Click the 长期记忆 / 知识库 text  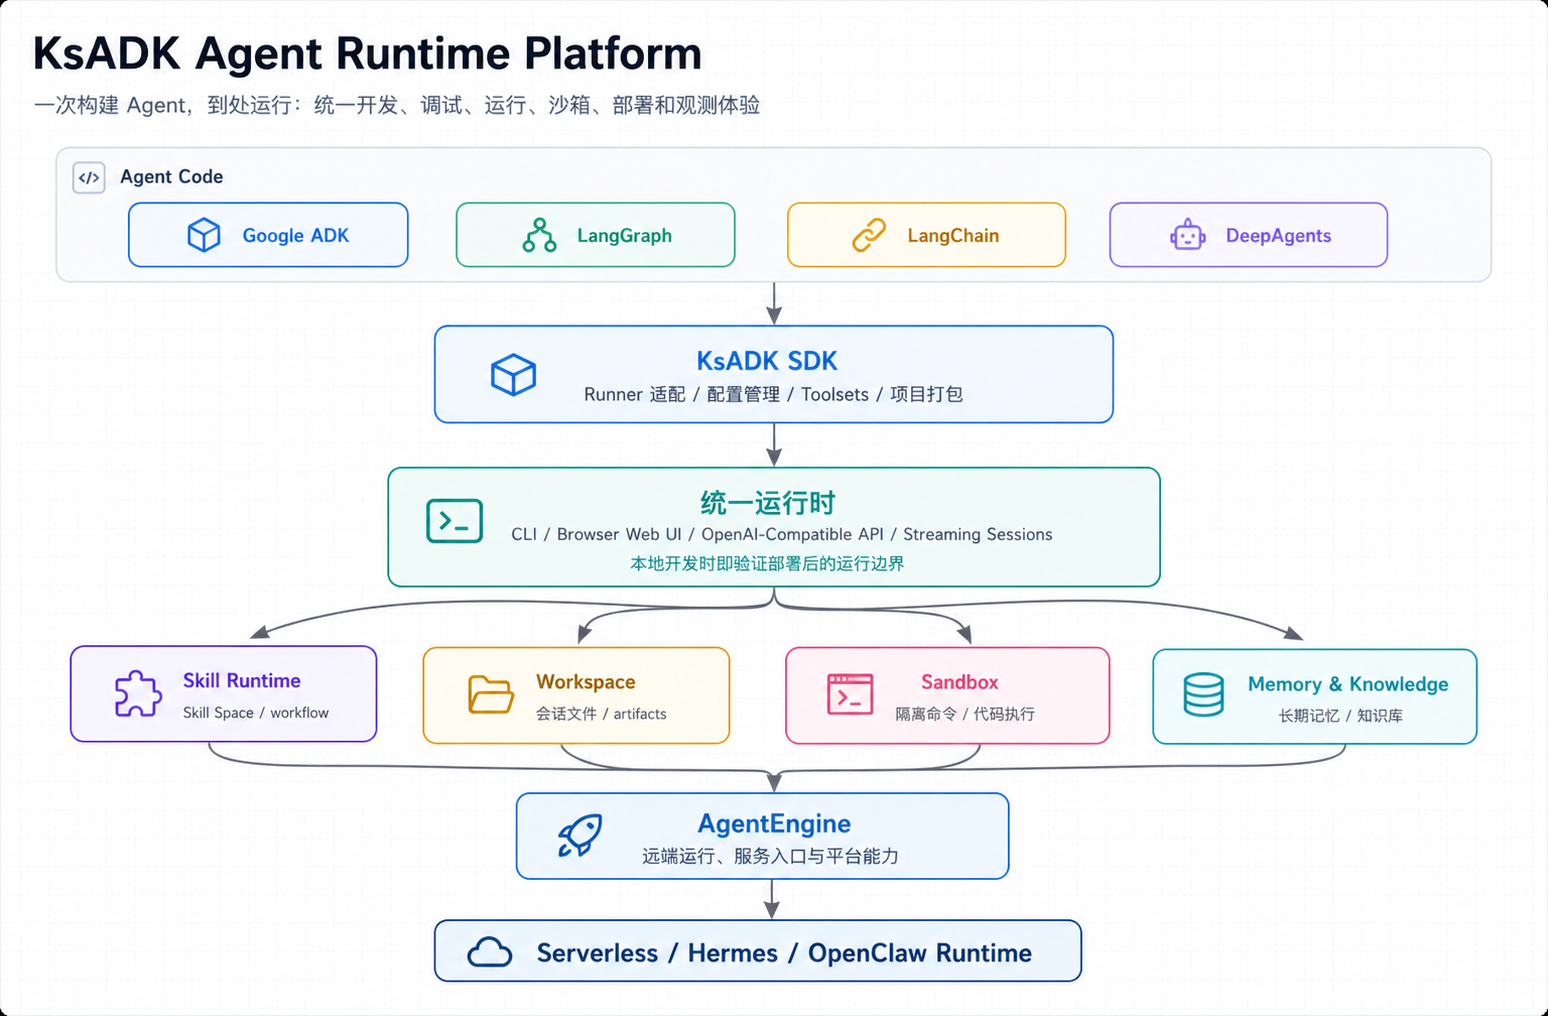click(1340, 716)
